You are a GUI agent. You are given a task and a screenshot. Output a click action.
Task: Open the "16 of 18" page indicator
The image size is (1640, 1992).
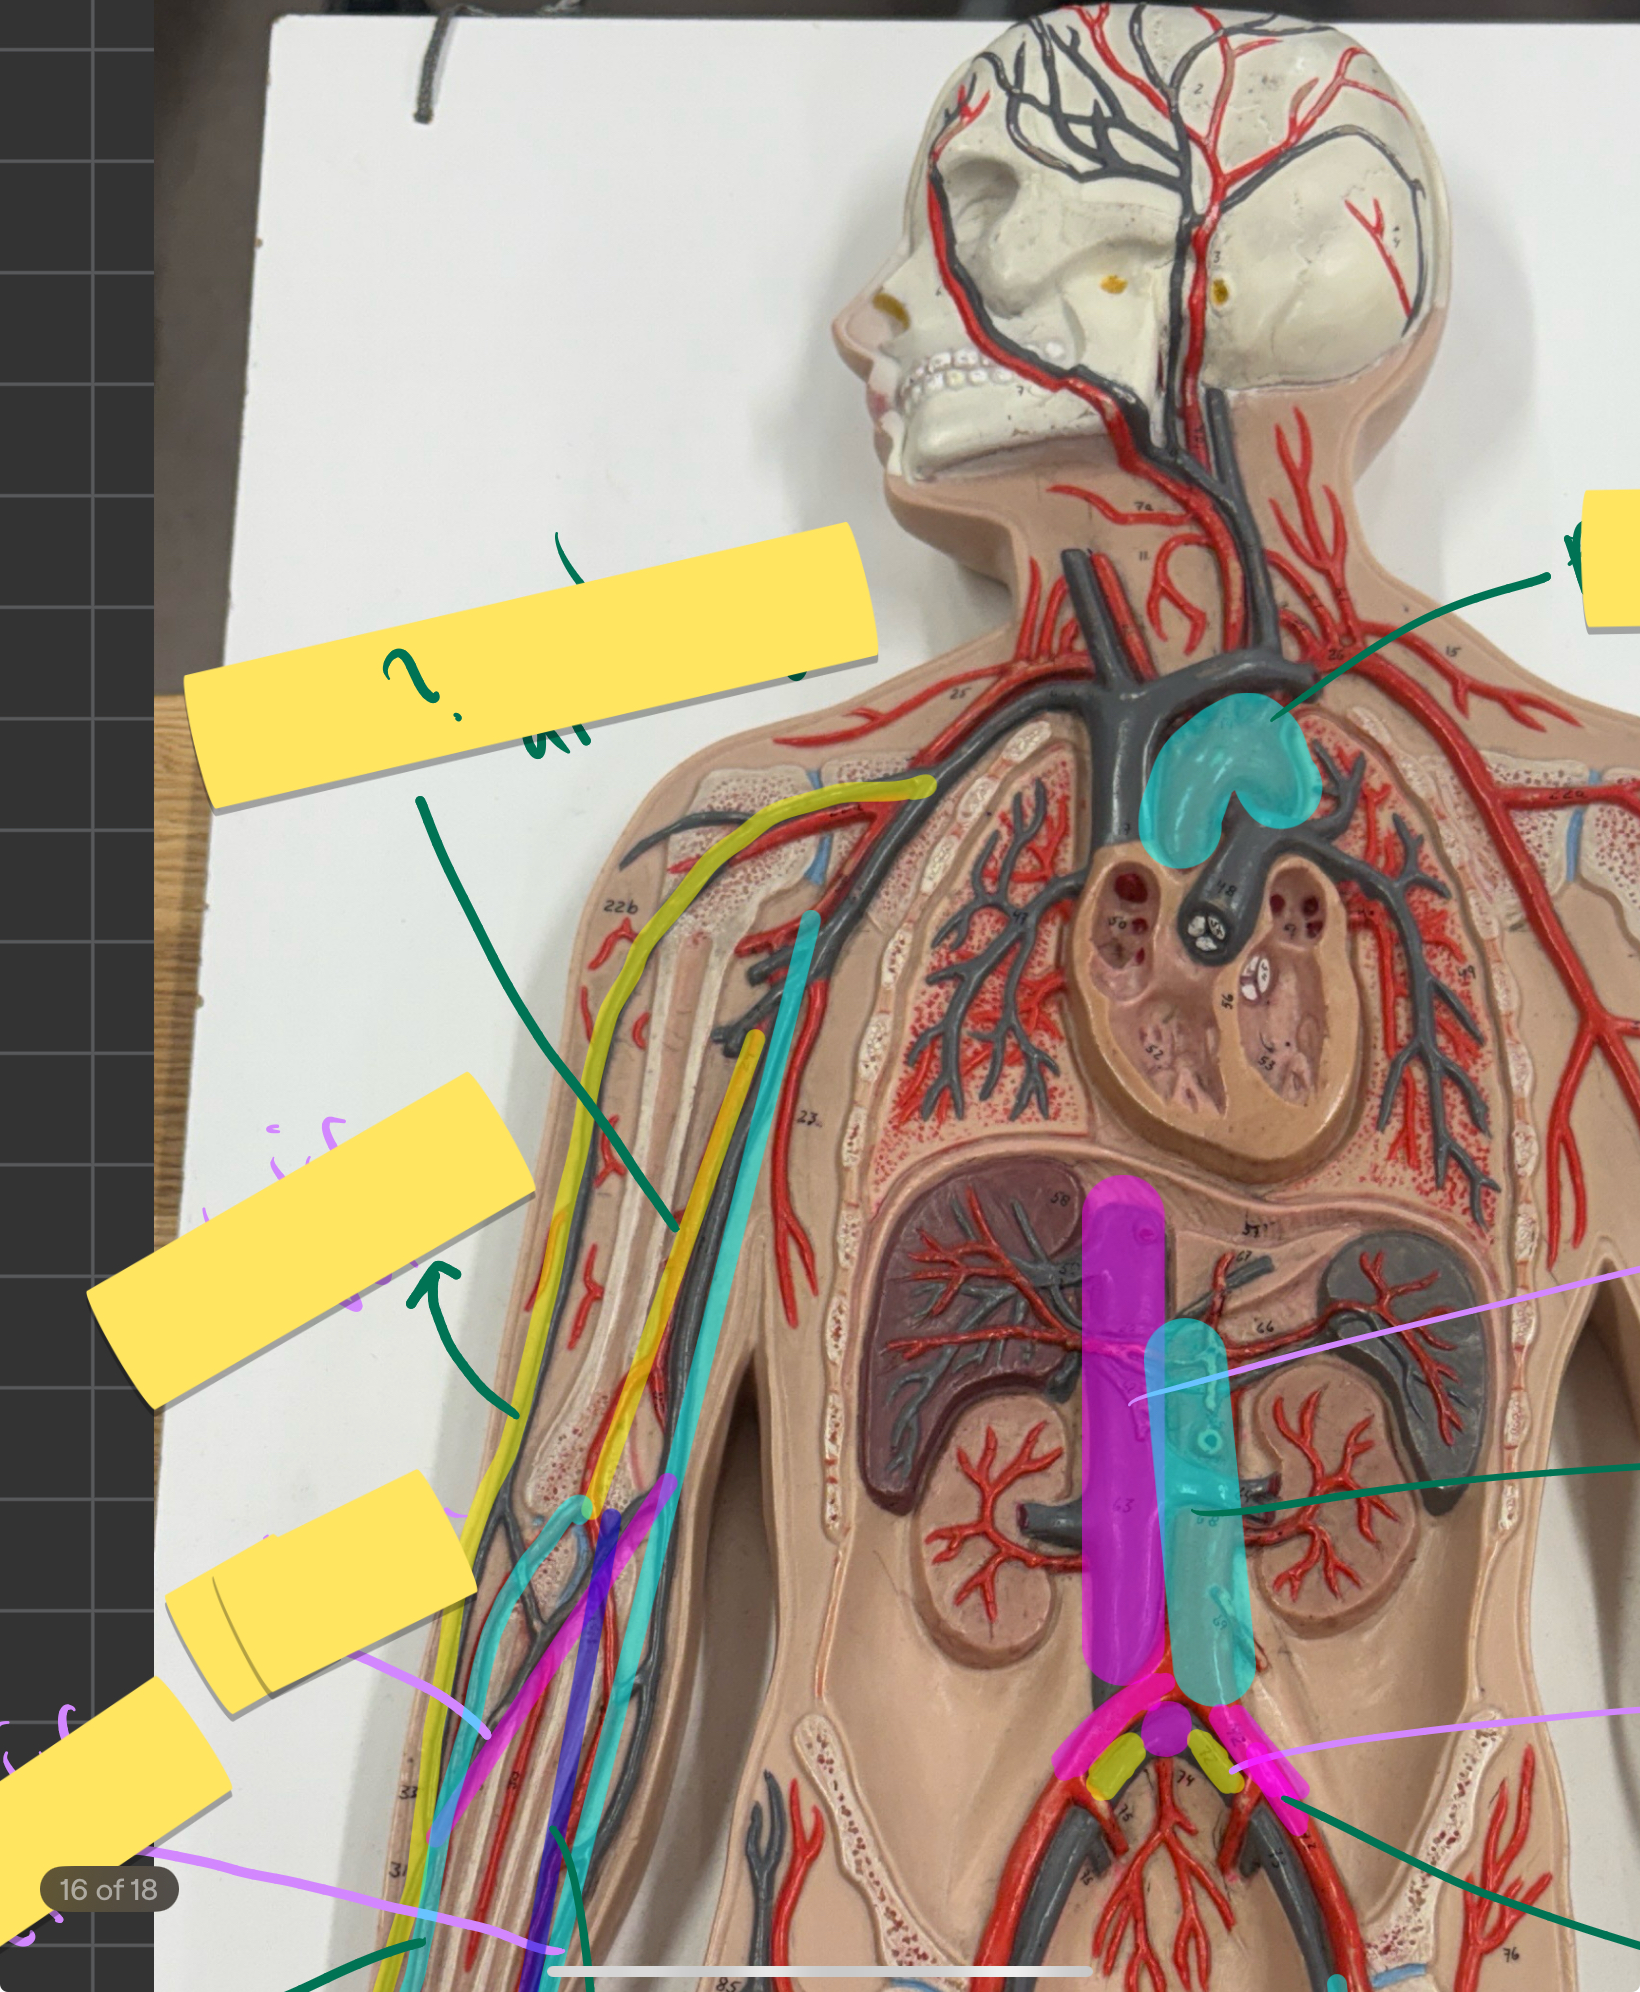(109, 1889)
